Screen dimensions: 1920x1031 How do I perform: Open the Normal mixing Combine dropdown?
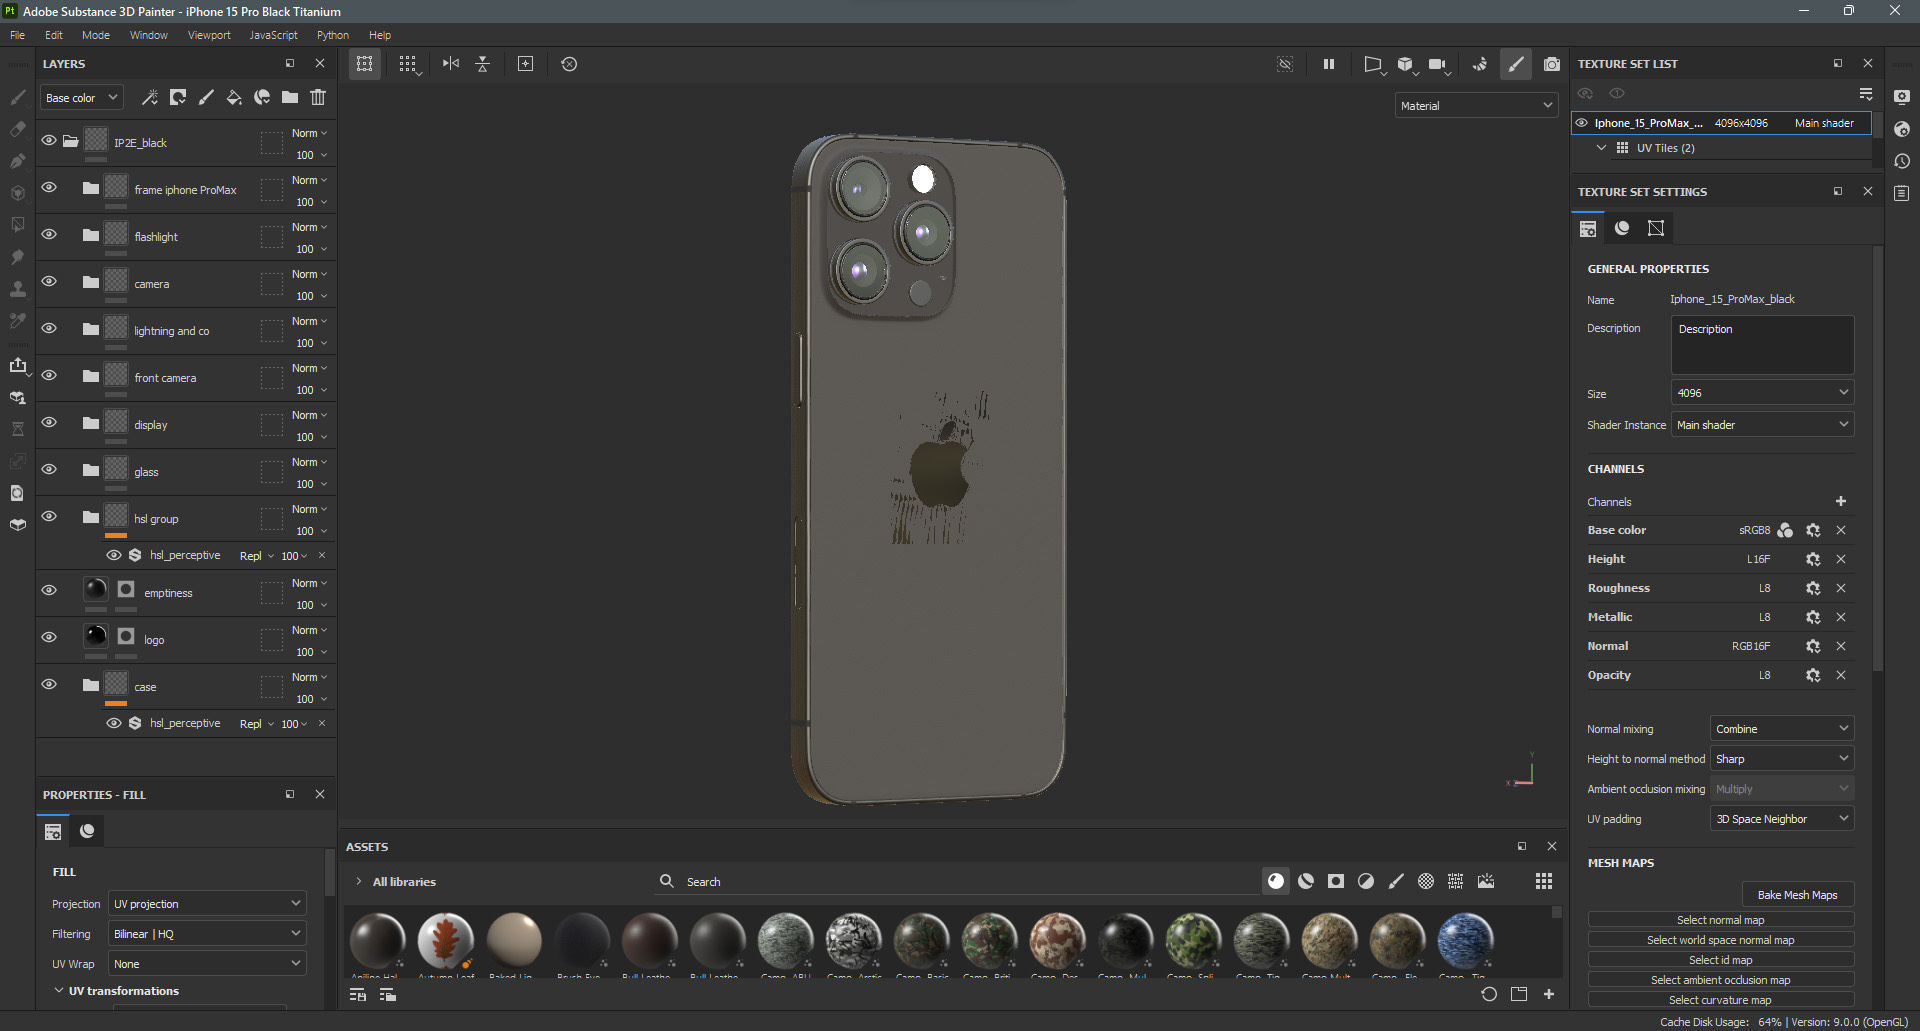1782,729
